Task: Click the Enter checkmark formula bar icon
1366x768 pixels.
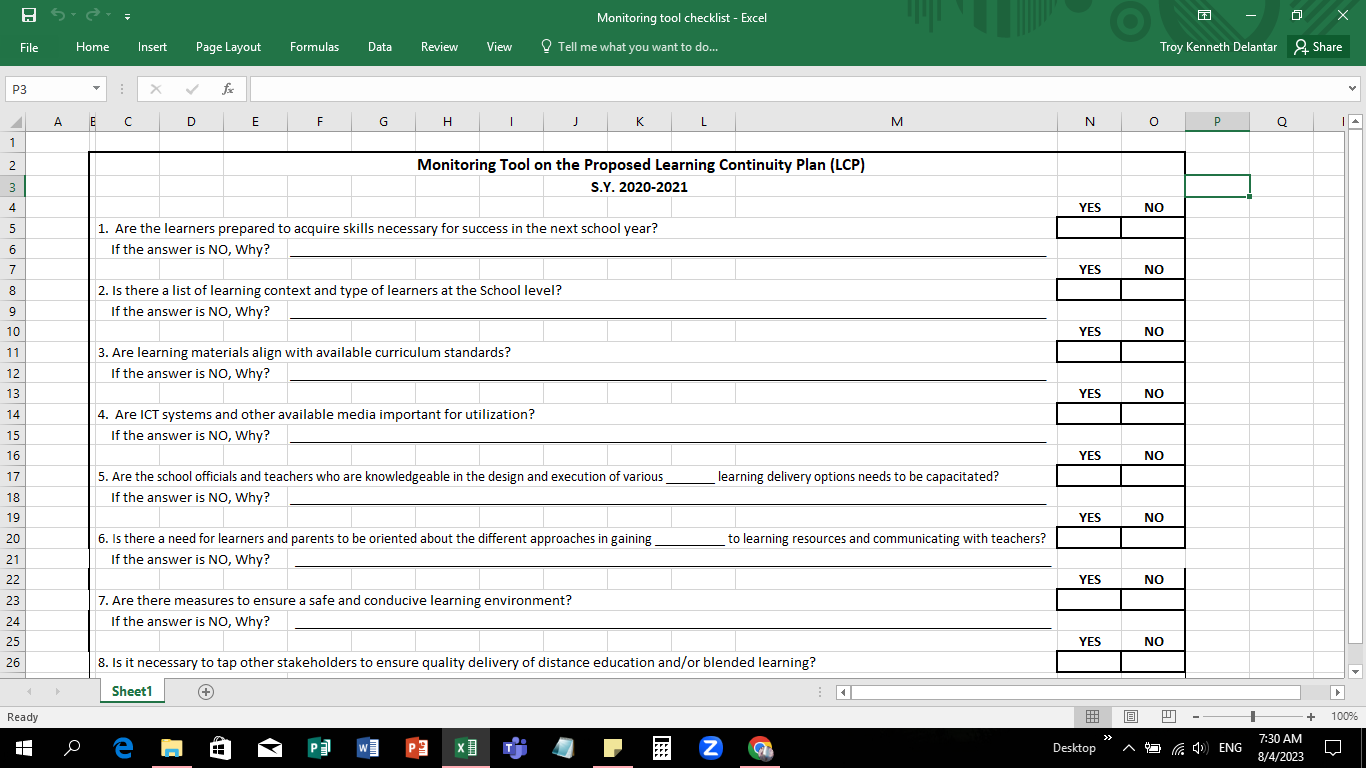Action: [x=192, y=89]
